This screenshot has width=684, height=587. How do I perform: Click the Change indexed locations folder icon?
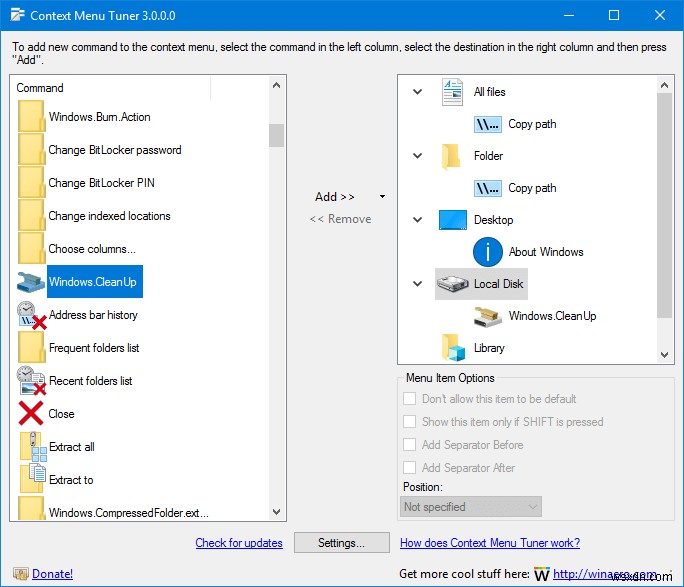[x=31, y=215]
